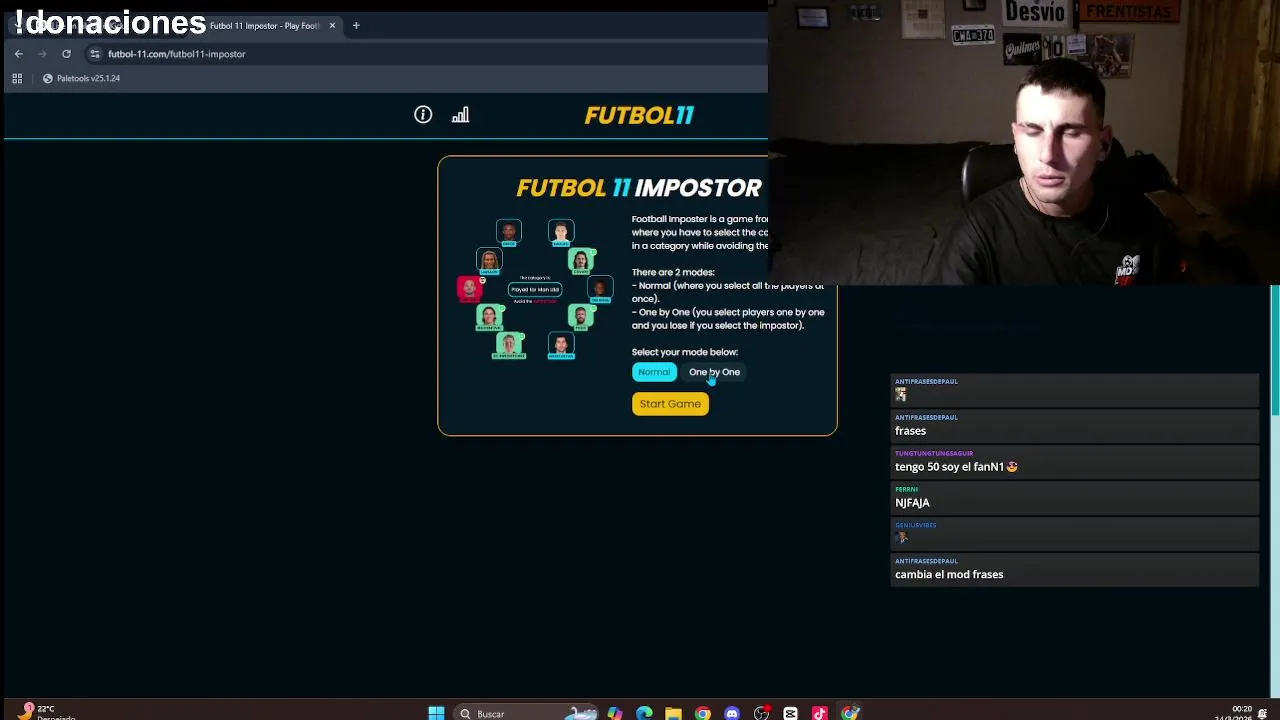The height and width of the screenshot is (720, 1280).
Task: Open the statistics bar chart icon
Action: pos(460,115)
